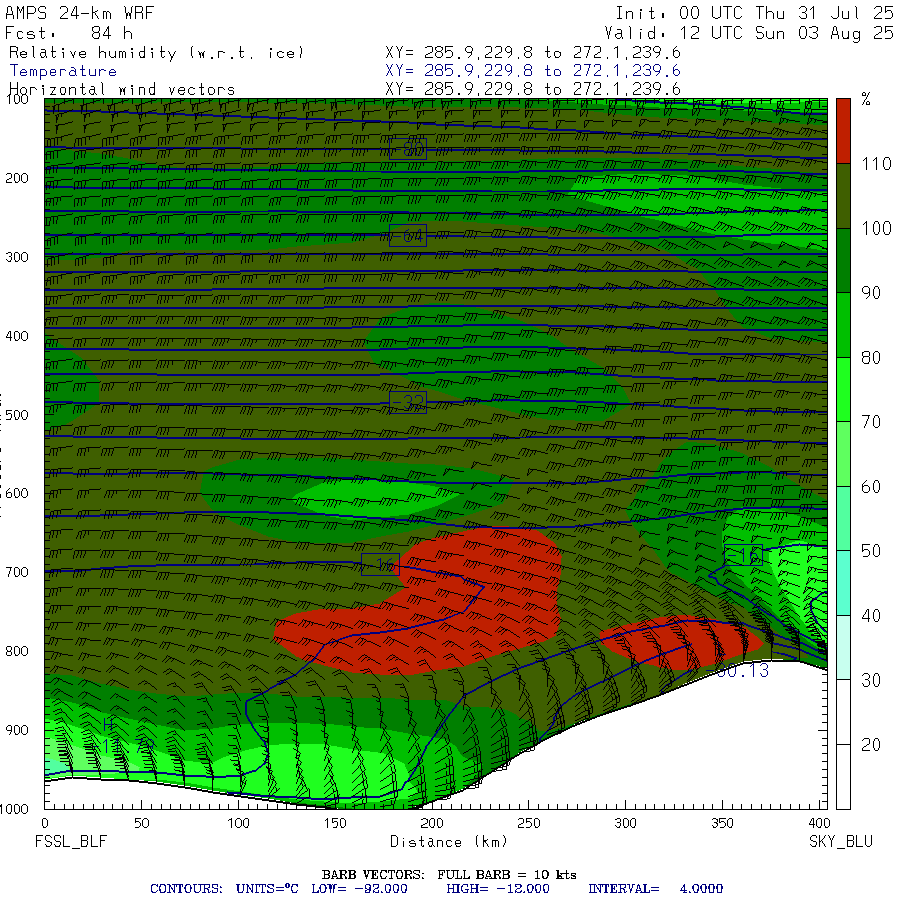
Task: Select the pale aqua colorbar segment between 30 and 40
Action: (x=843, y=648)
